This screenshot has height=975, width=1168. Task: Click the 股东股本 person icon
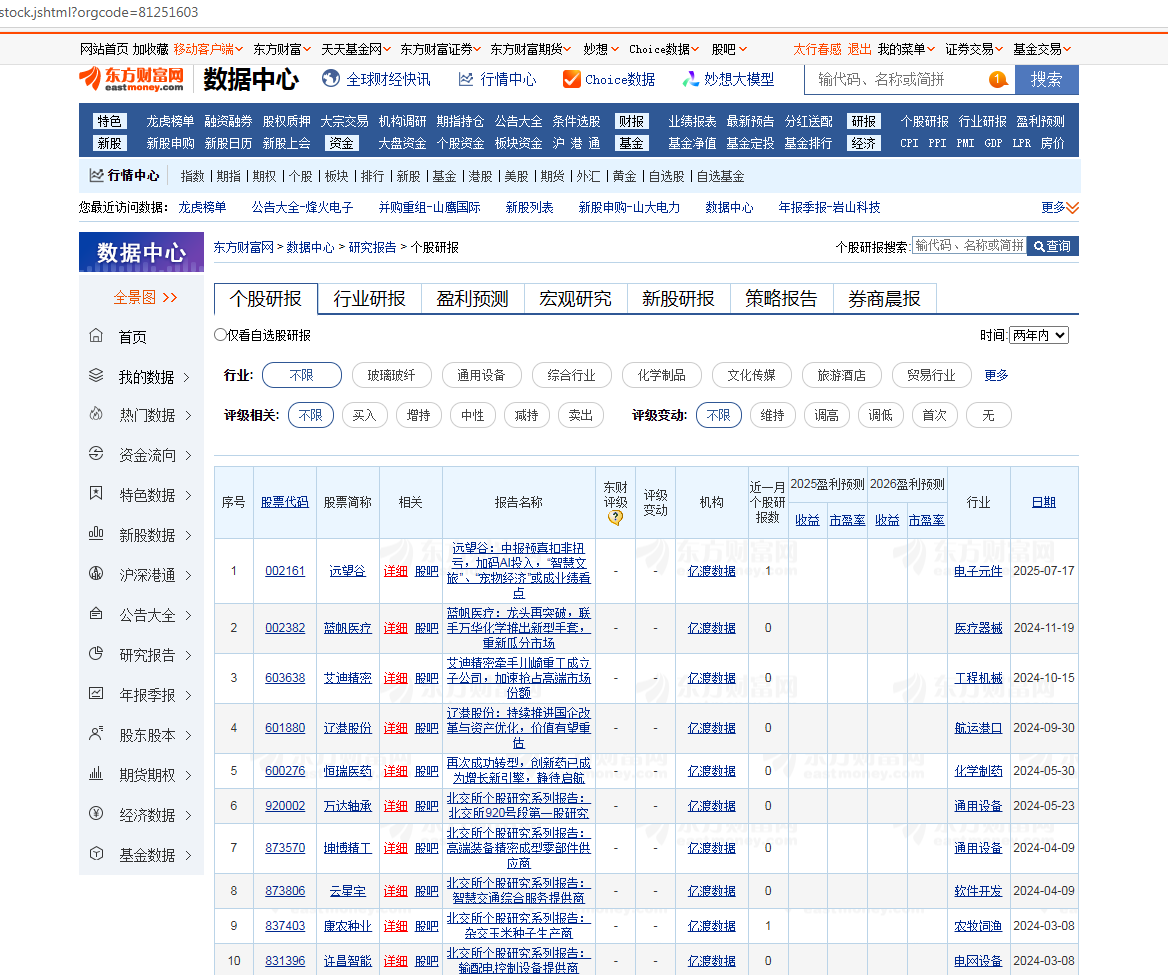click(96, 734)
